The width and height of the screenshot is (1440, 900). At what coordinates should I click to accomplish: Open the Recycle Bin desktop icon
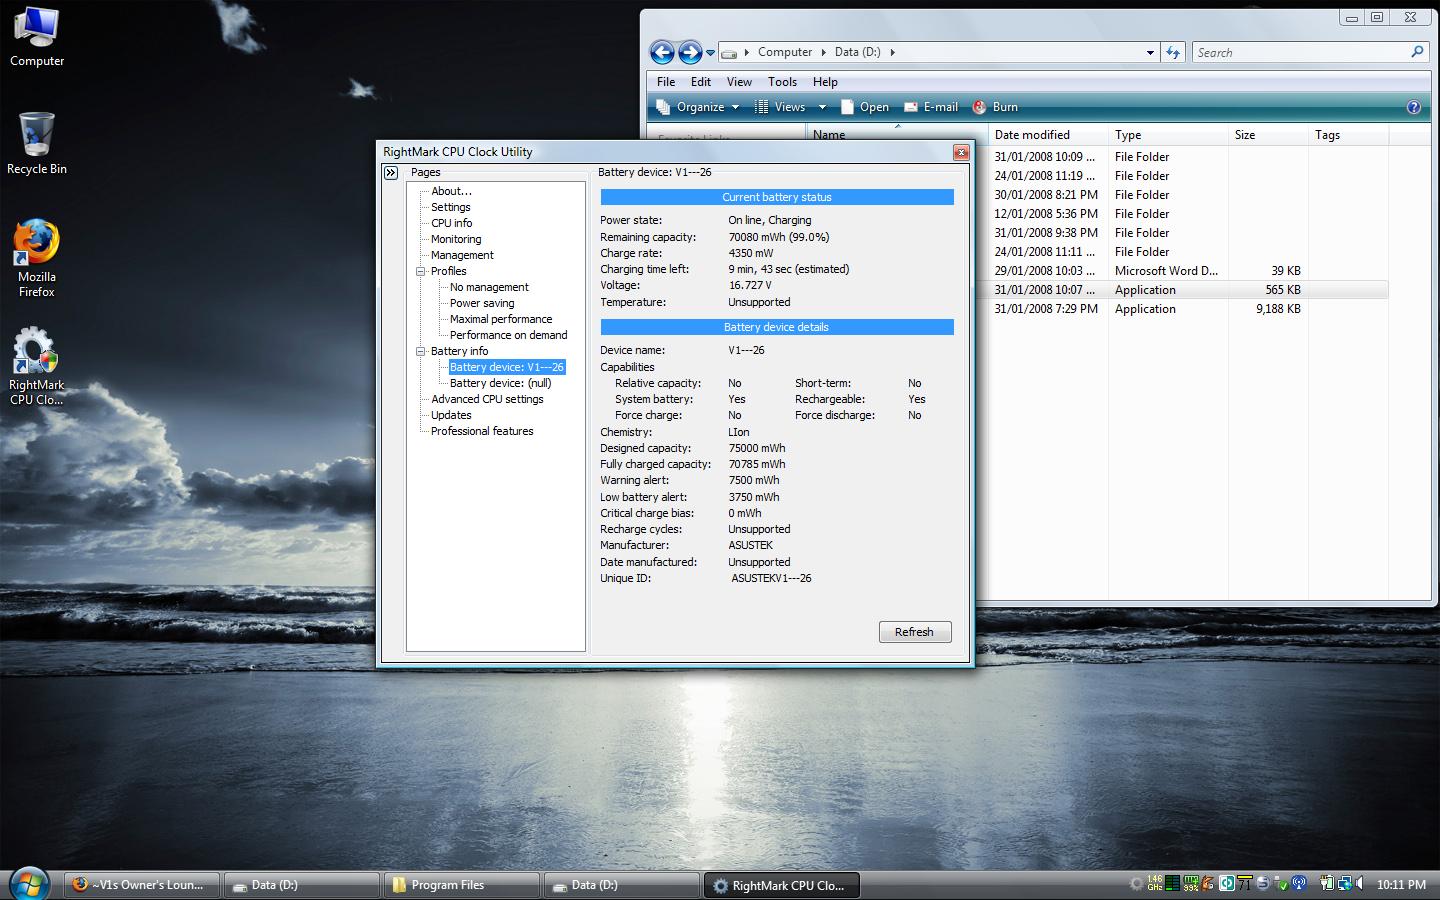coord(37,144)
